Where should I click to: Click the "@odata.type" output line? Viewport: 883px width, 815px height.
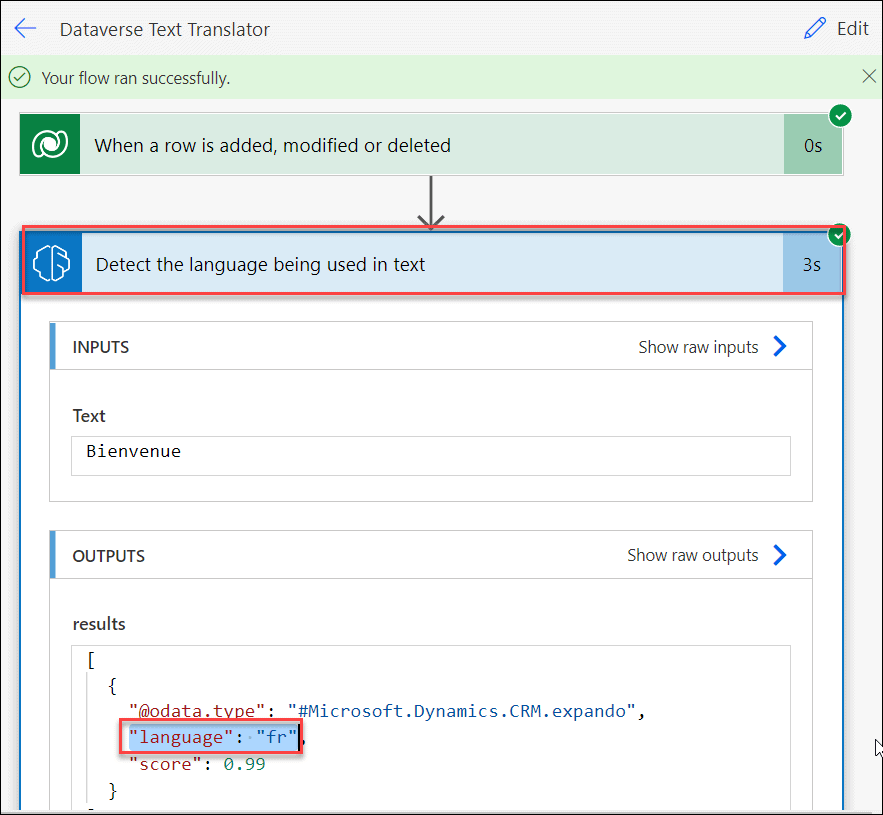pos(386,711)
